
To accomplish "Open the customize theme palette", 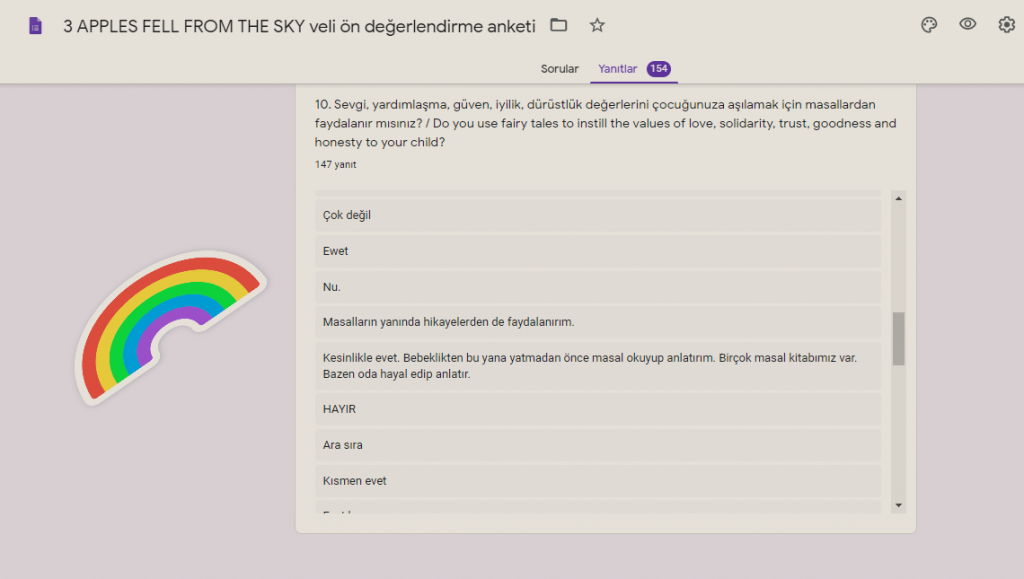I will tap(929, 25).
